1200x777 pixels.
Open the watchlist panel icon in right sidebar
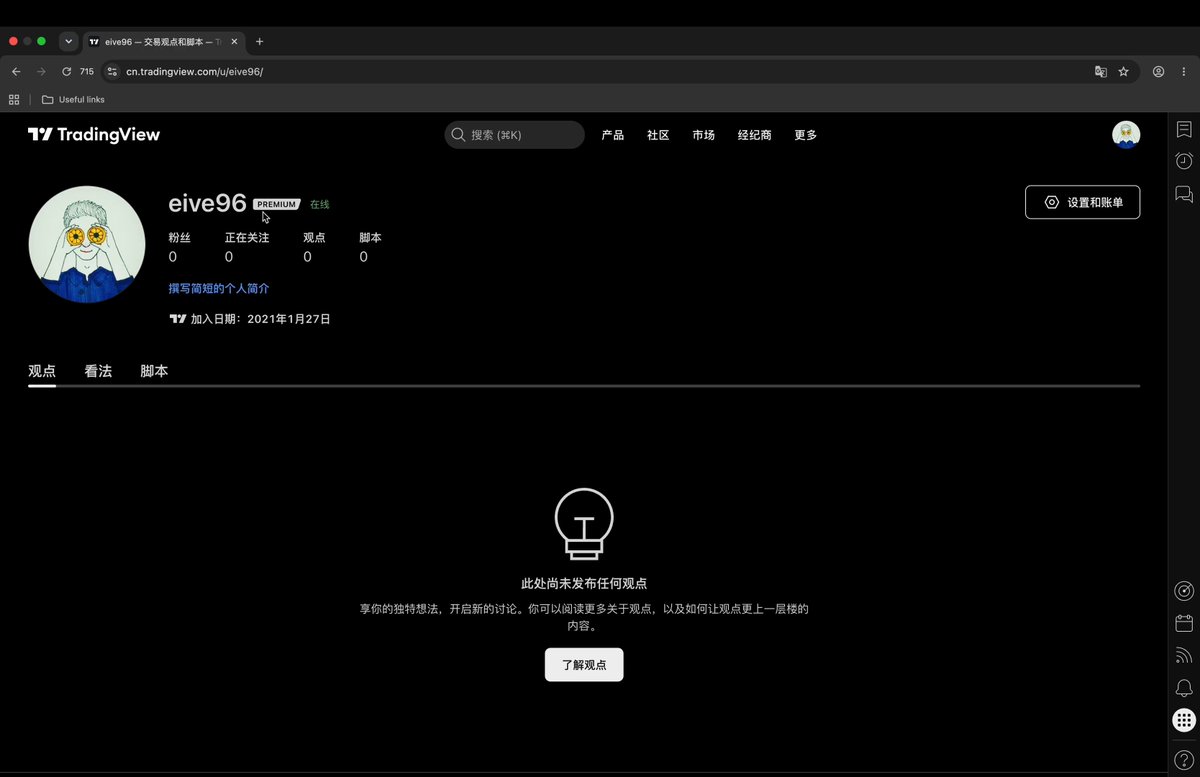click(1184, 130)
